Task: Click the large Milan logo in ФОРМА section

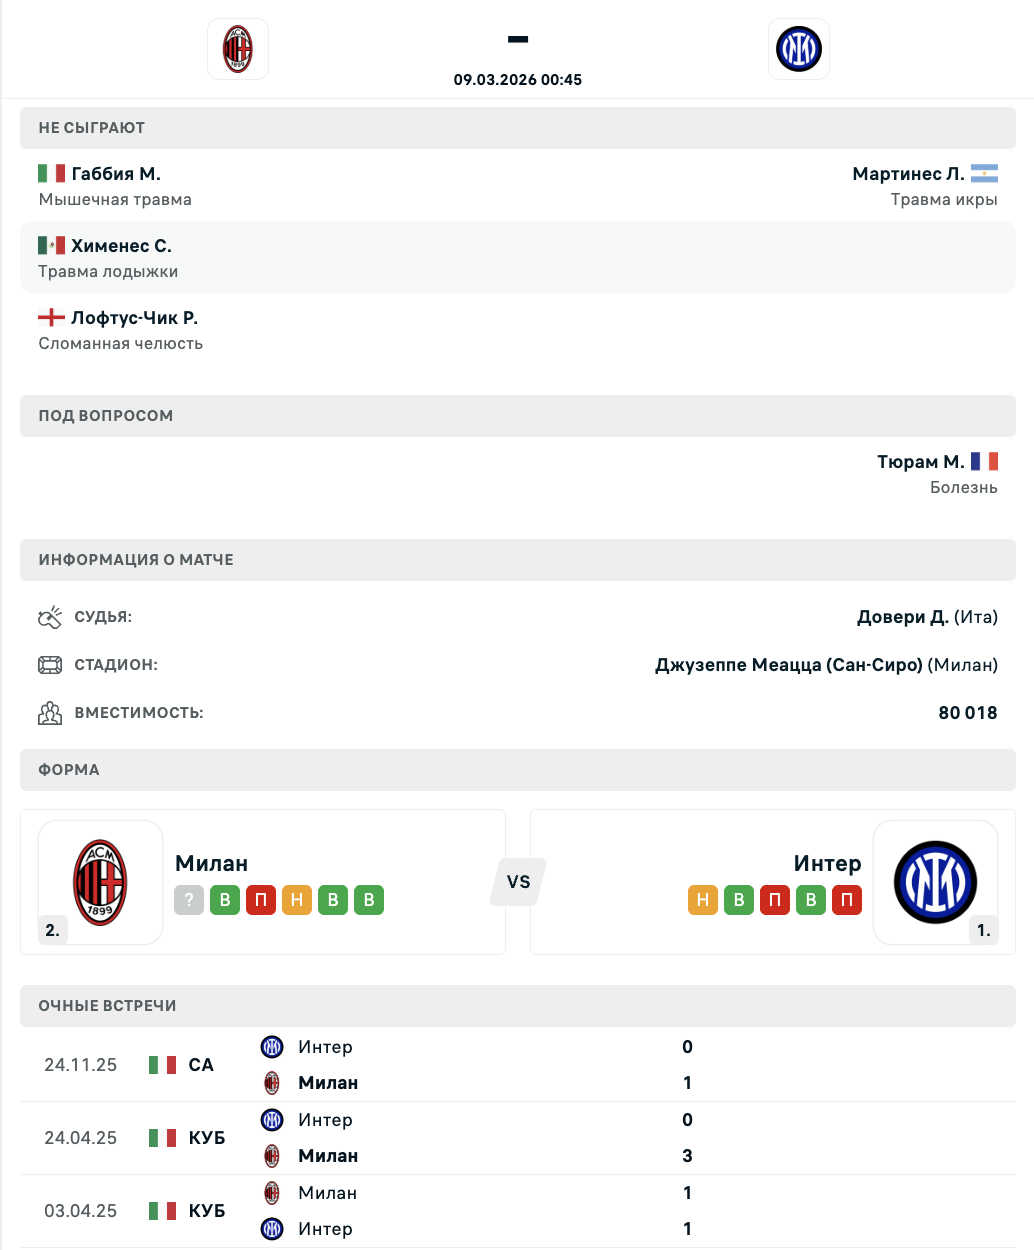Action: coord(100,882)
